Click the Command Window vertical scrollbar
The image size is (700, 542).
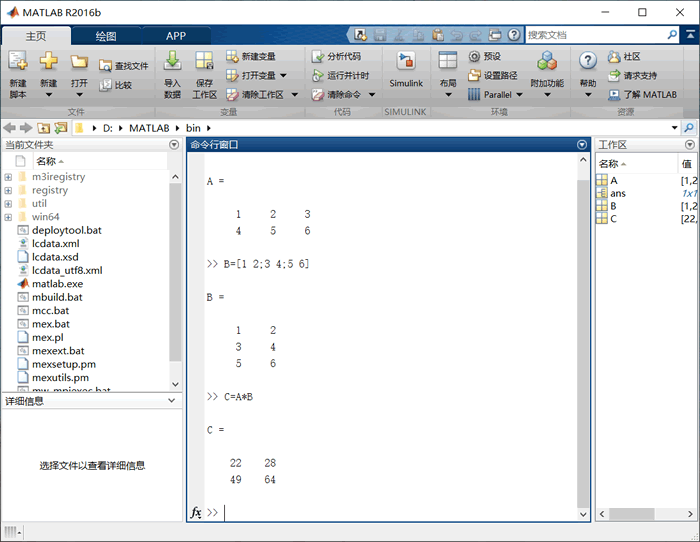[x=583, y=344]
